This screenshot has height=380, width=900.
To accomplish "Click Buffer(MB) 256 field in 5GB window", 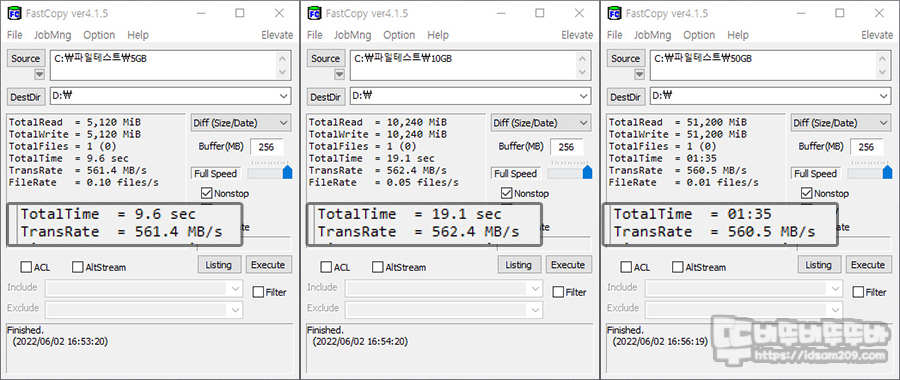I will click(266, 147).
